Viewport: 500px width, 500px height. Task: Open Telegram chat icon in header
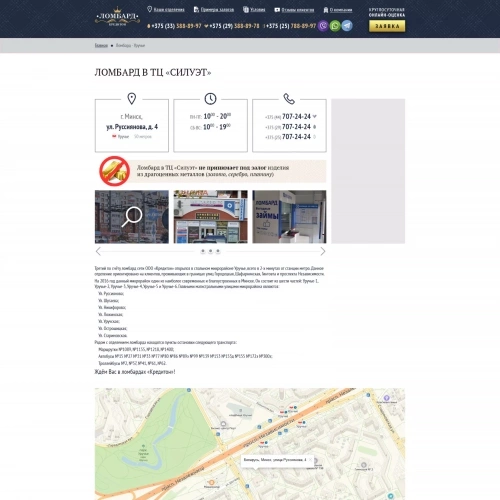coord(347,26)
